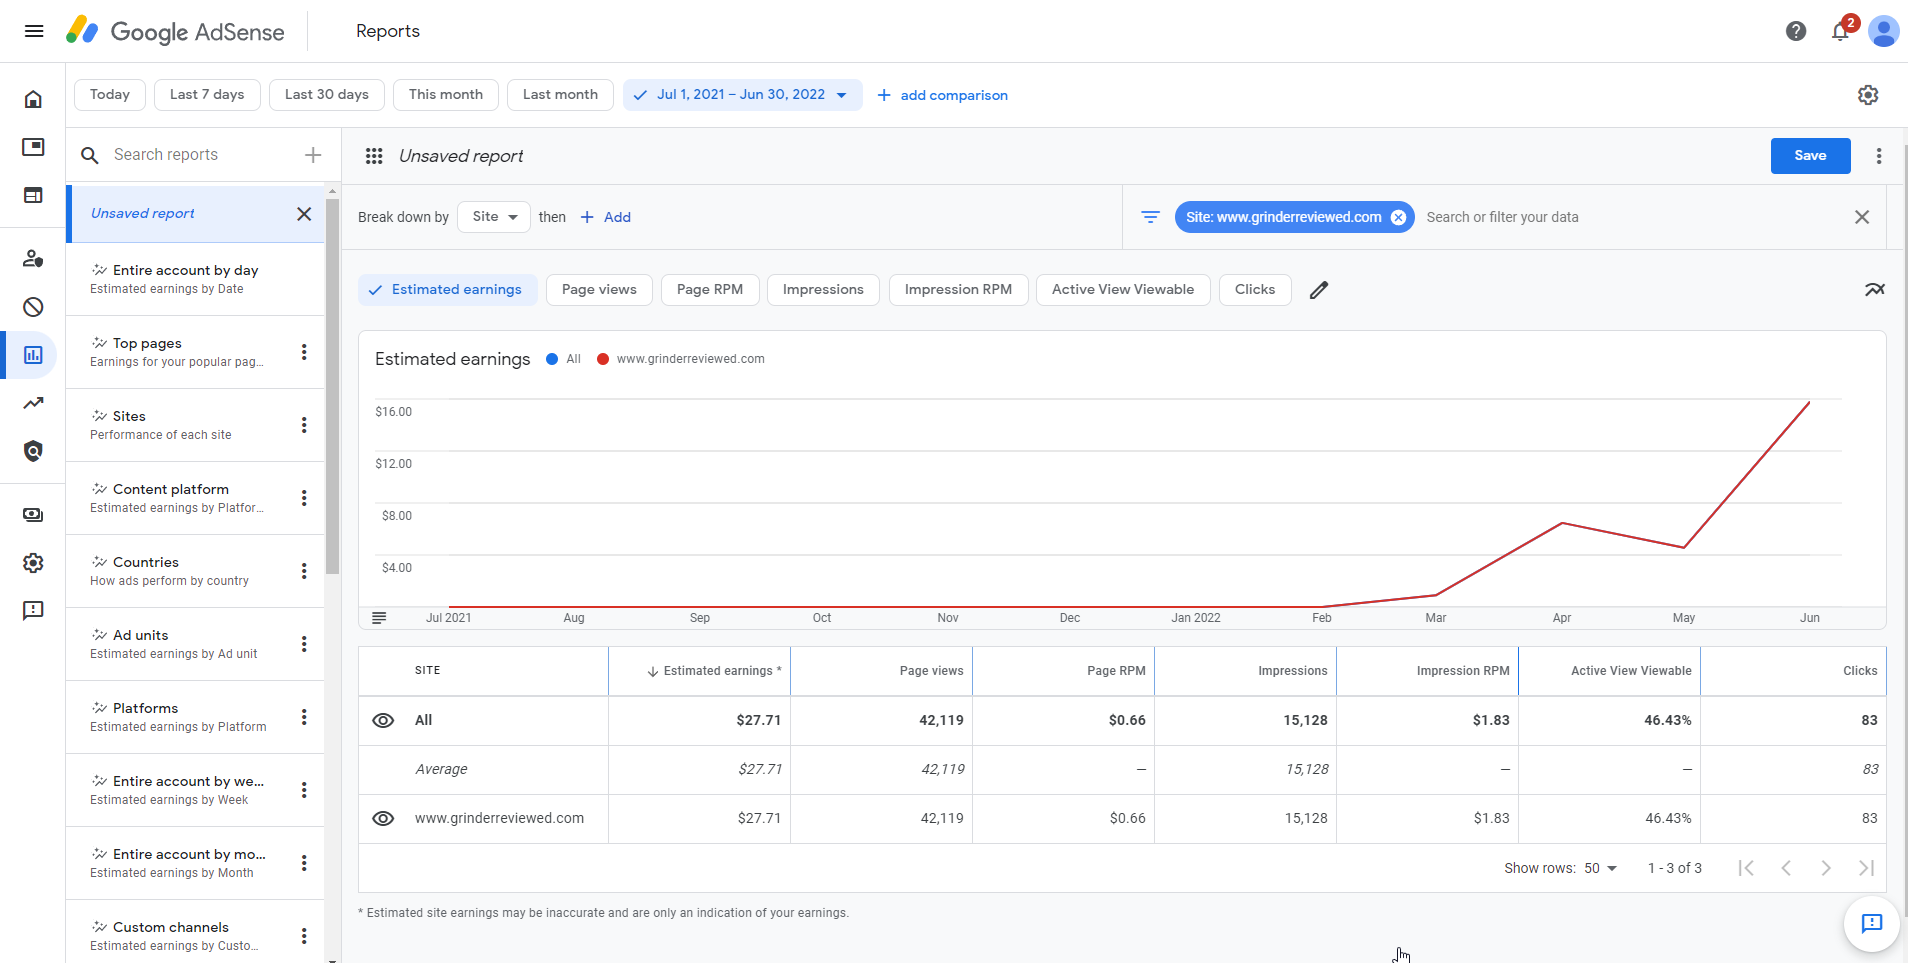
Task: Open options for Ad units report
Action: point(304,644)
